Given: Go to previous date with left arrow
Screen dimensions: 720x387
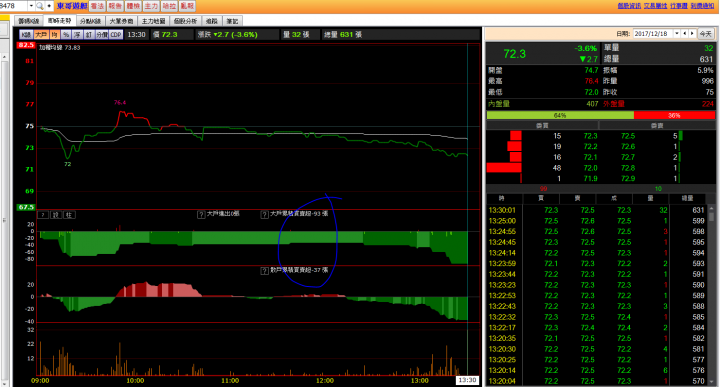Looking at the screenshot, I should coord(685,34).
